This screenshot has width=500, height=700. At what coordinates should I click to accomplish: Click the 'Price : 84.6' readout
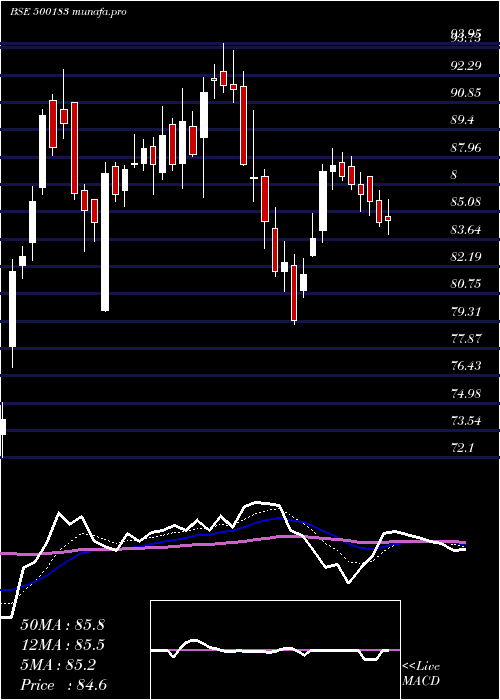(63, 685)
